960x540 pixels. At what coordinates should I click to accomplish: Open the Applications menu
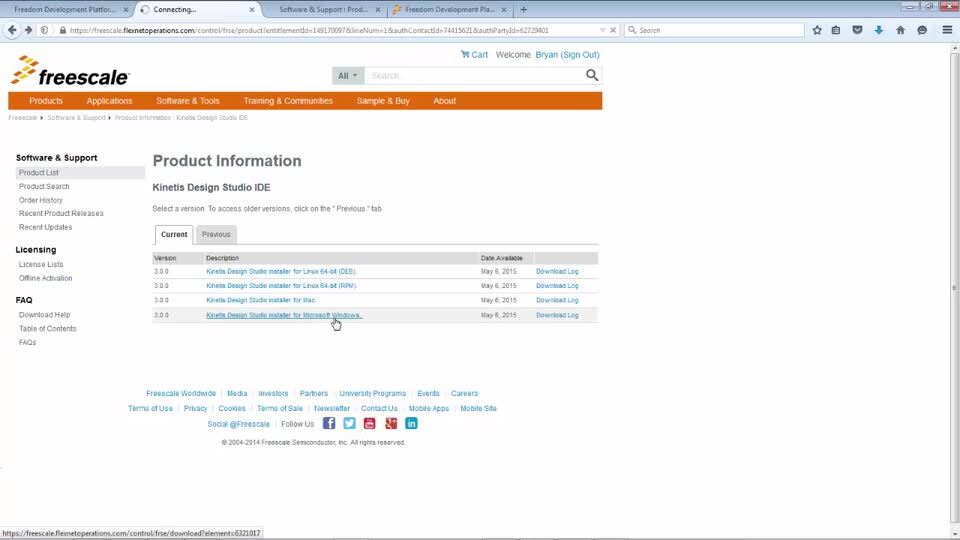click(109, 101)
